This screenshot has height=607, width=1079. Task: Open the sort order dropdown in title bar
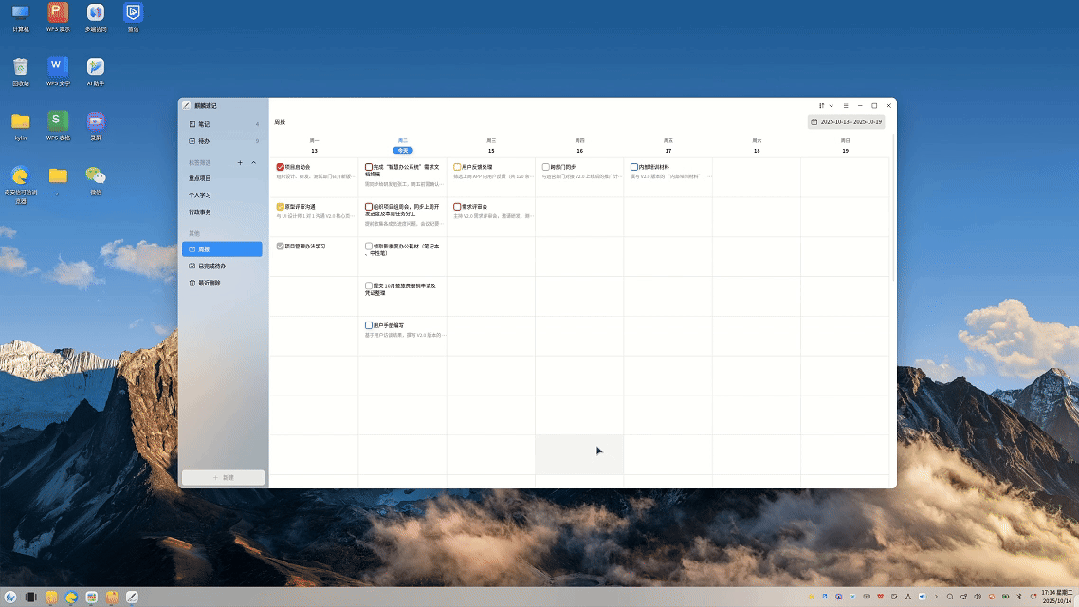[824, 105]
